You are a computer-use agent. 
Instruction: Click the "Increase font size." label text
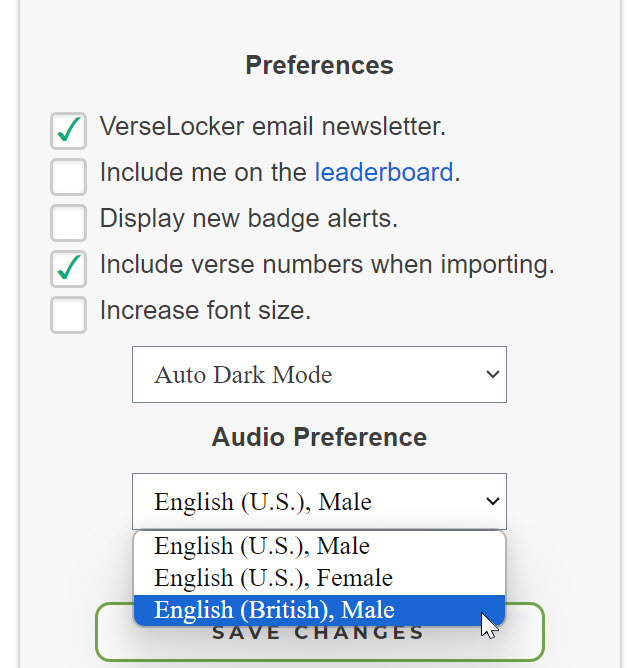pos(205,311)
